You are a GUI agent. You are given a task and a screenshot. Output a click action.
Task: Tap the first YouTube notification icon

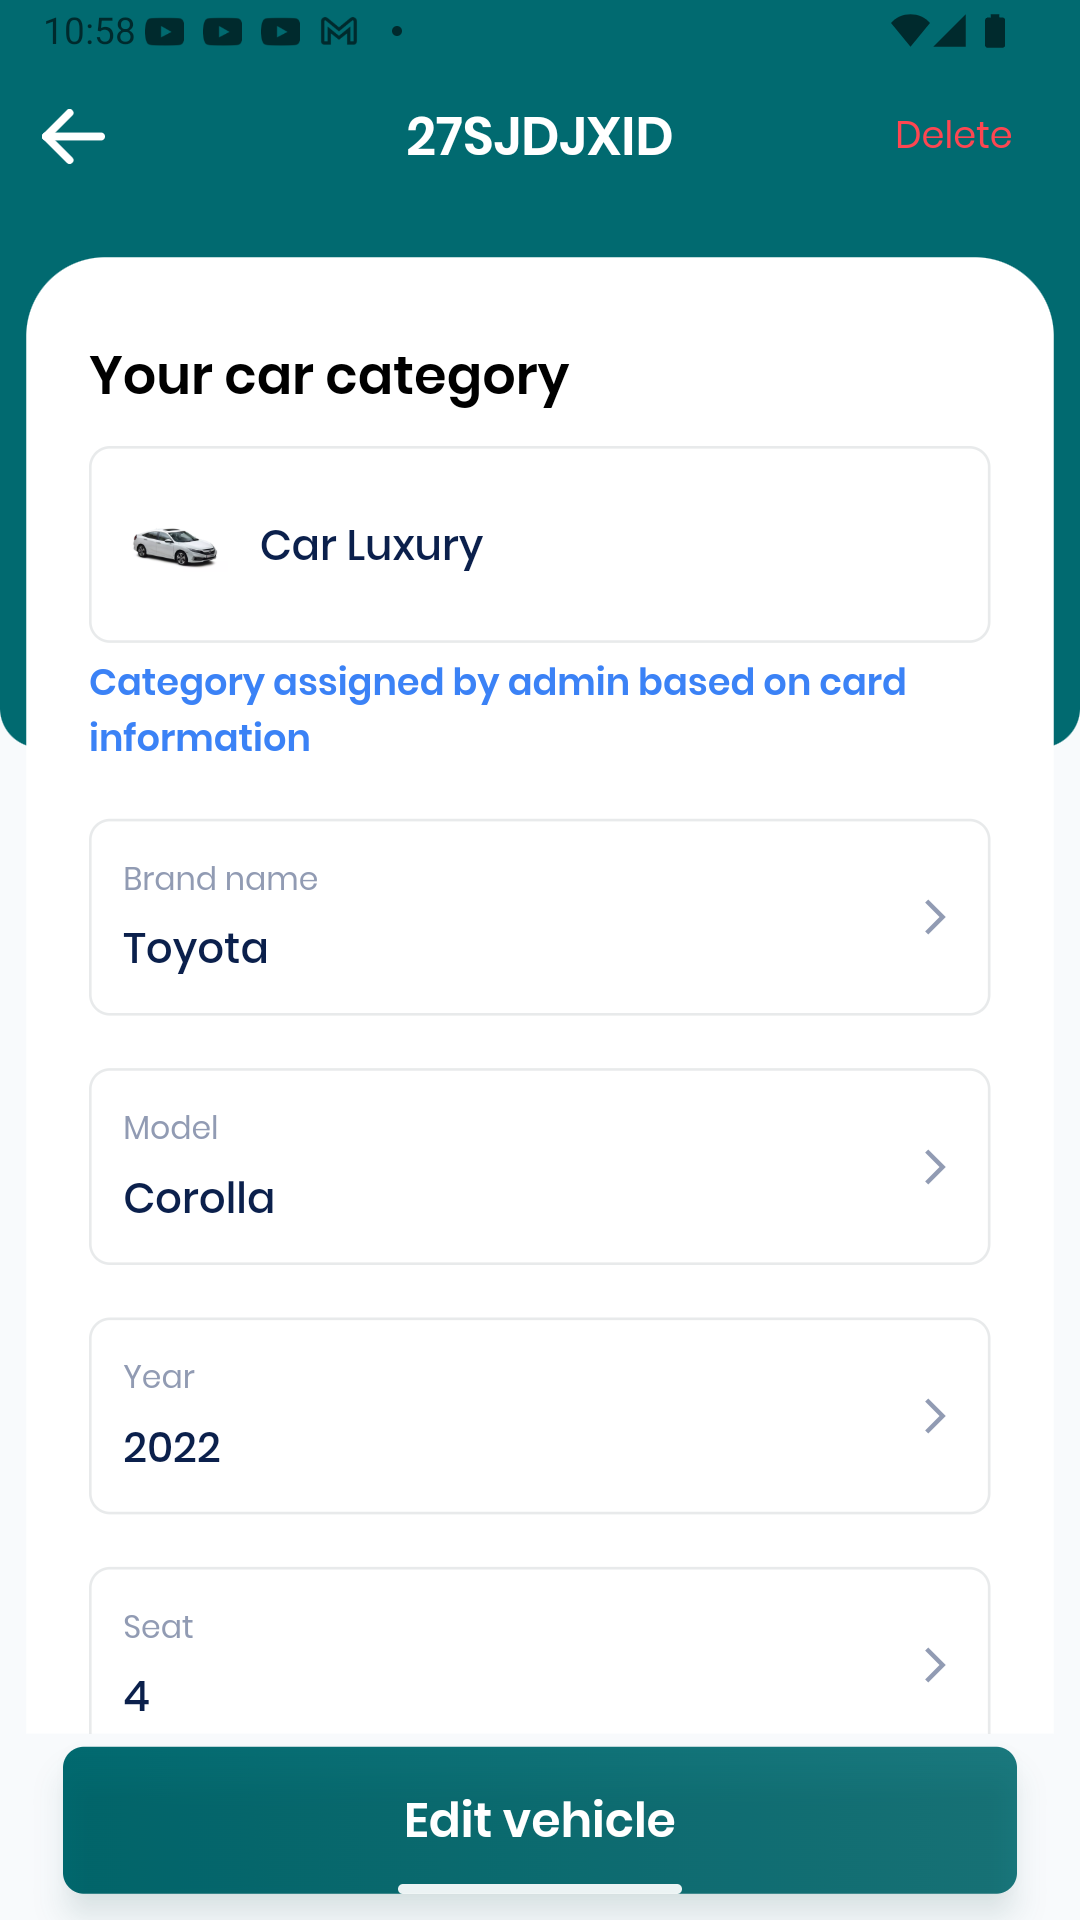tap(165, 32)
